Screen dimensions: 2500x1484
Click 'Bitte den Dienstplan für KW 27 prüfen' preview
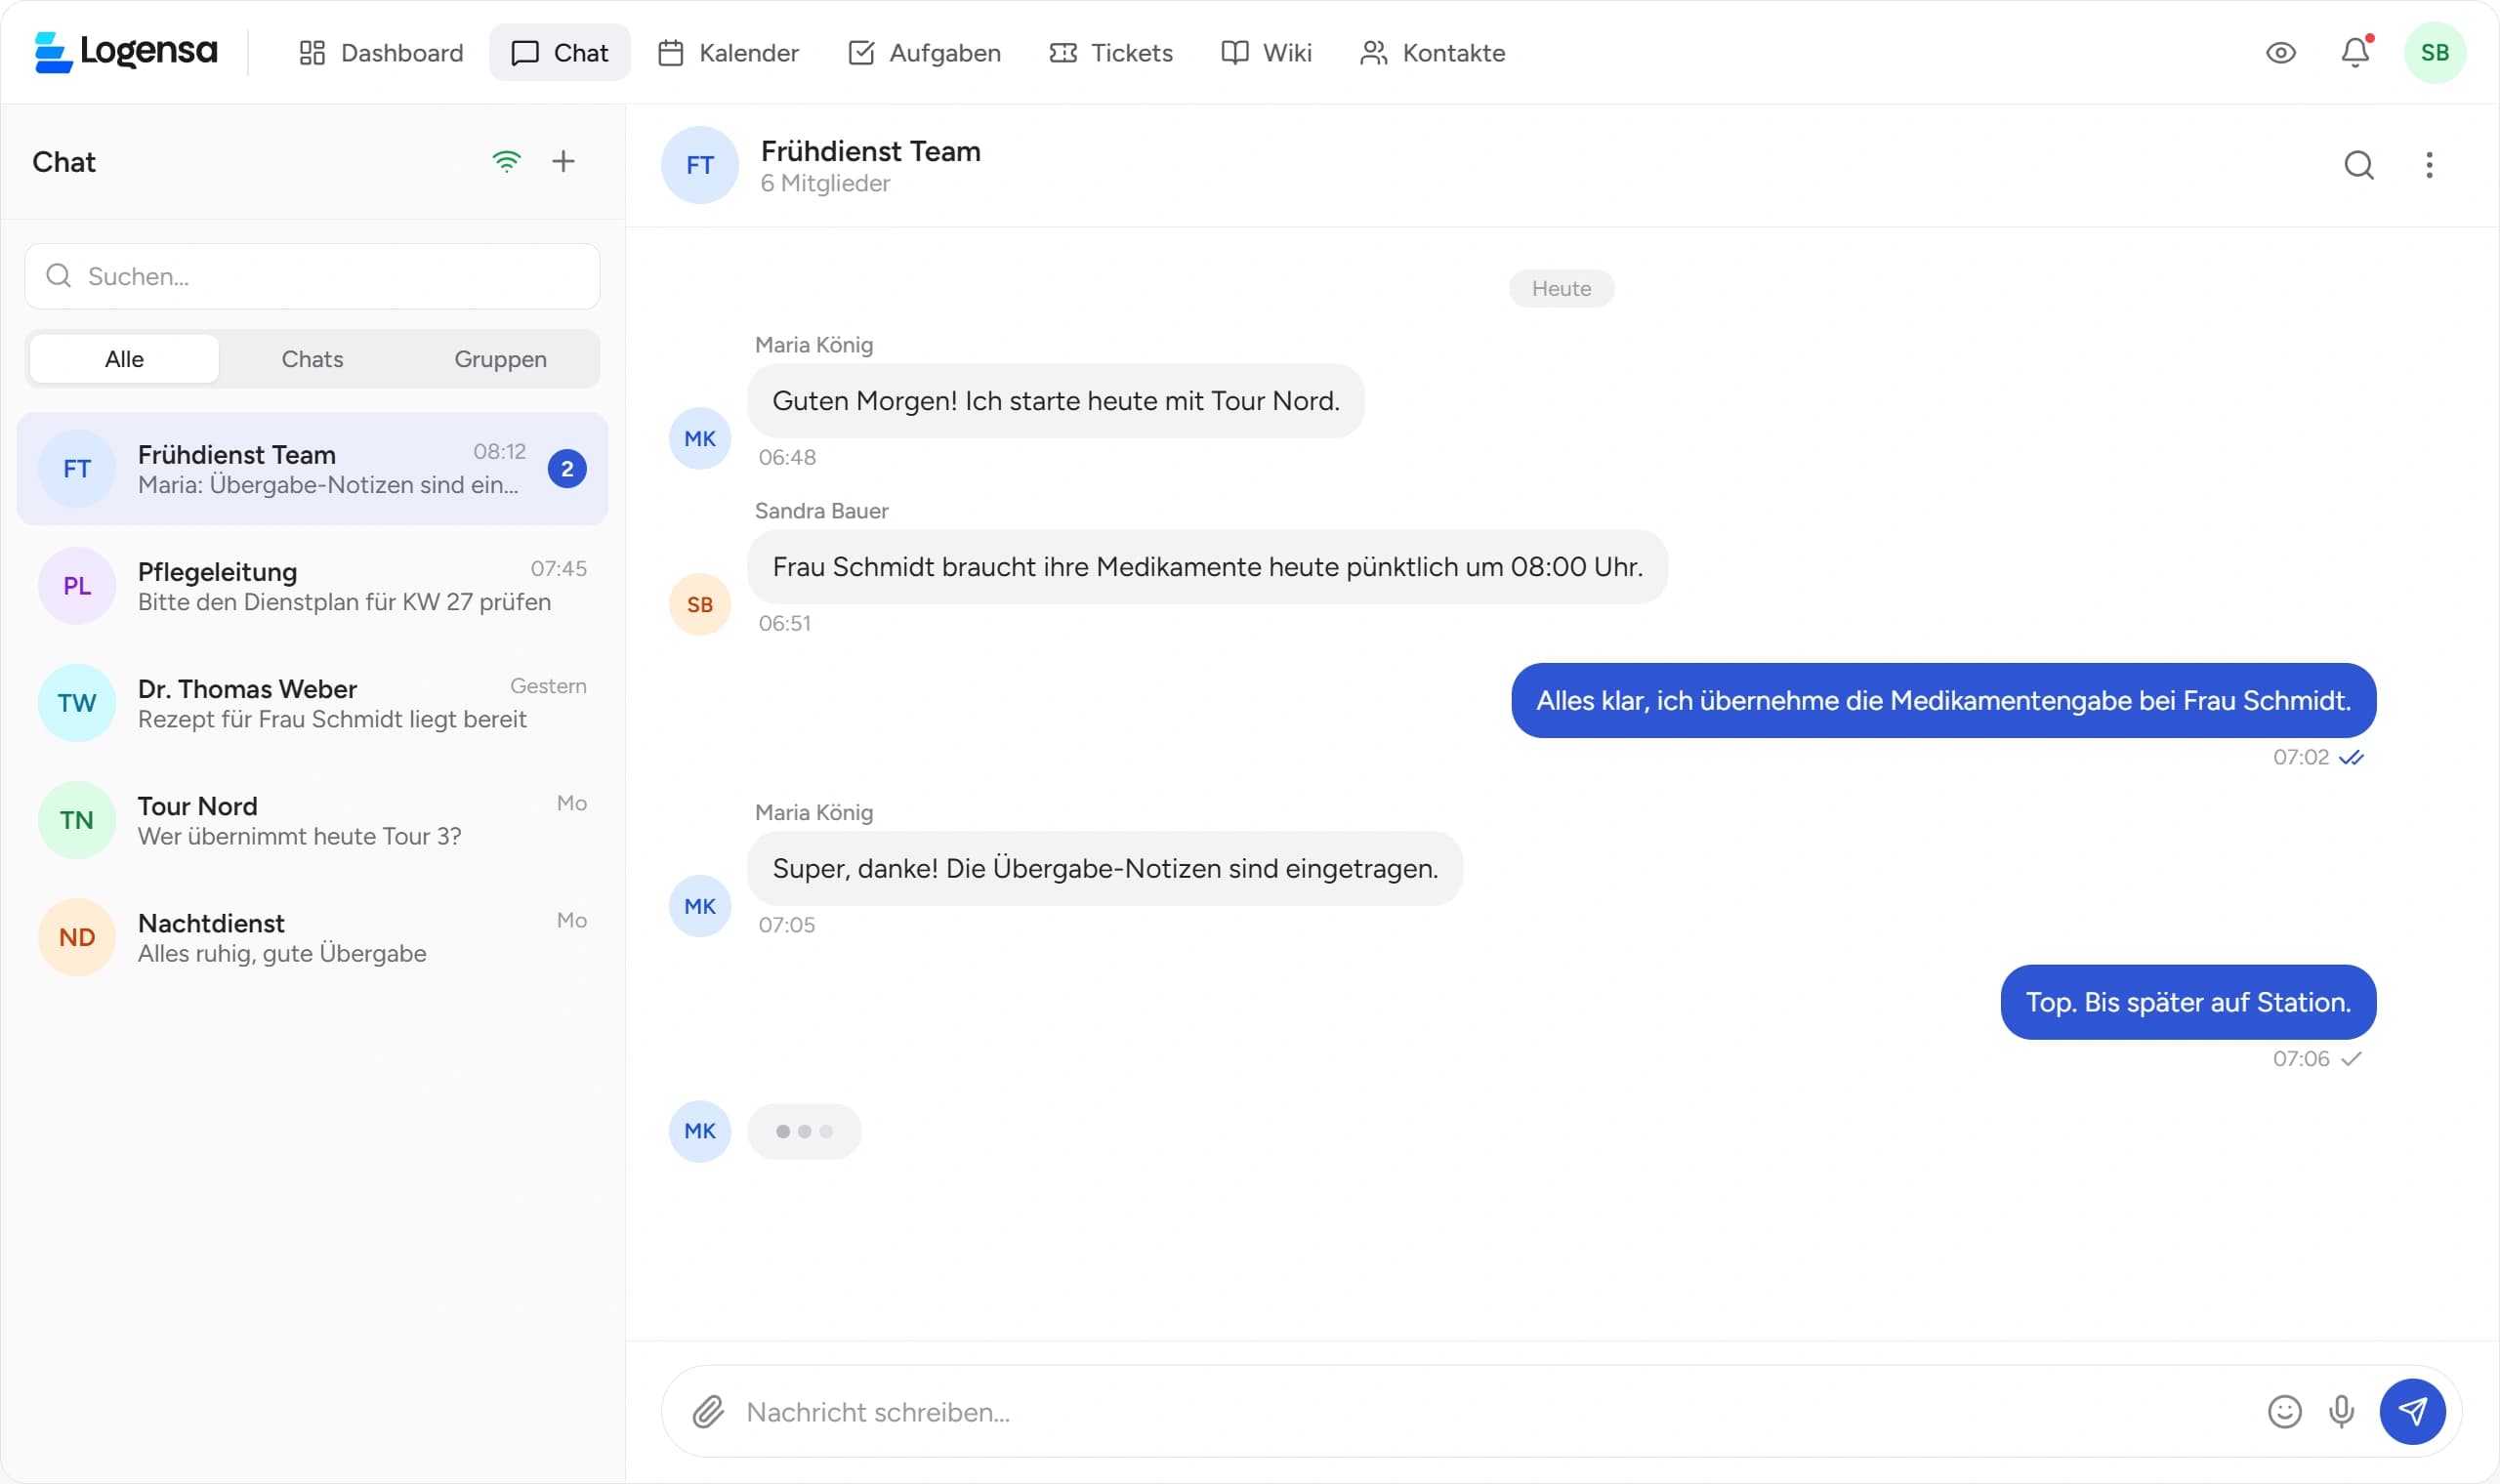pyautogui.click(x=344, y=603)
